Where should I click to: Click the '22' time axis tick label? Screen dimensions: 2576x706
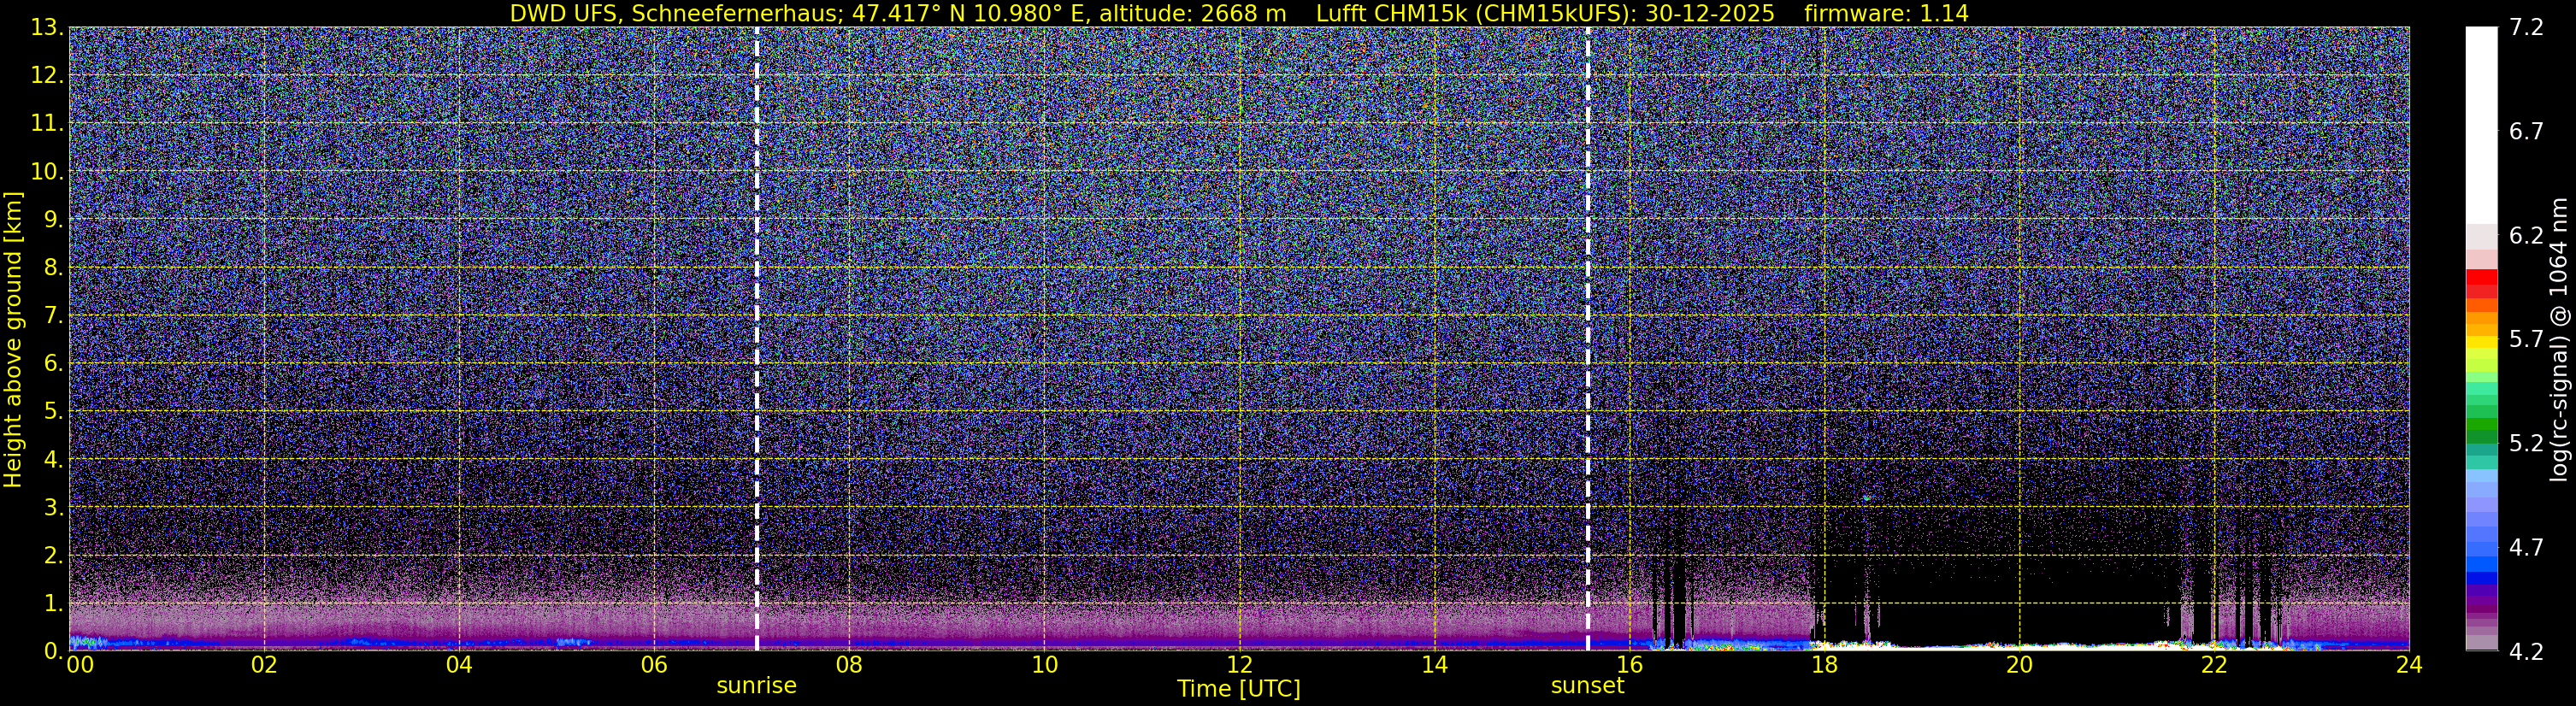pyautogui.click(x=2214, y=665)
